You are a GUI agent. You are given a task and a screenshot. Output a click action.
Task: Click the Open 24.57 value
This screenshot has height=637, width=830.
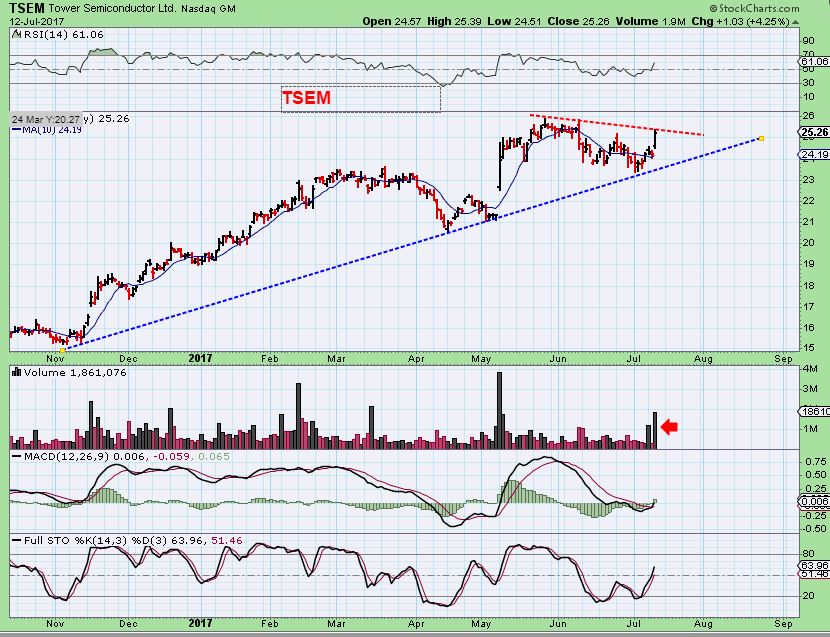pyautogui.click(x=392, y=22)
